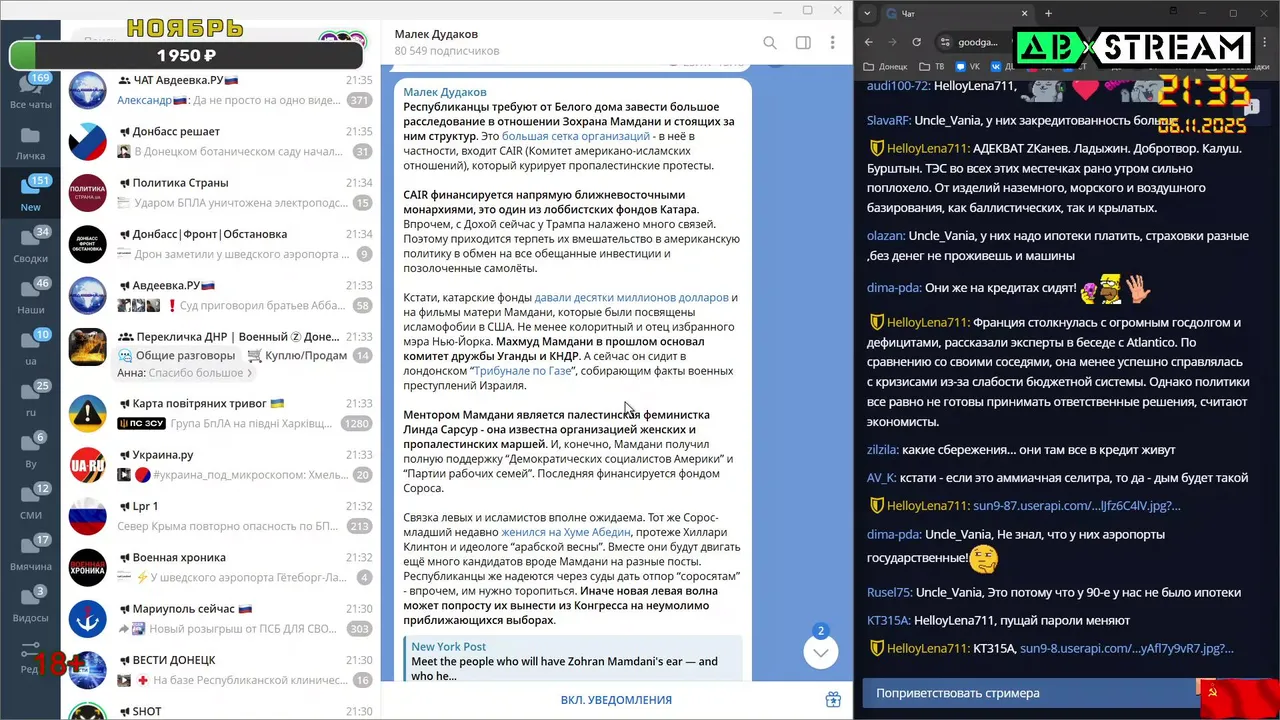The image size is (1280, 720).
Task: Click Украина.ру channel avatar
Action: [x=88, y=465]
